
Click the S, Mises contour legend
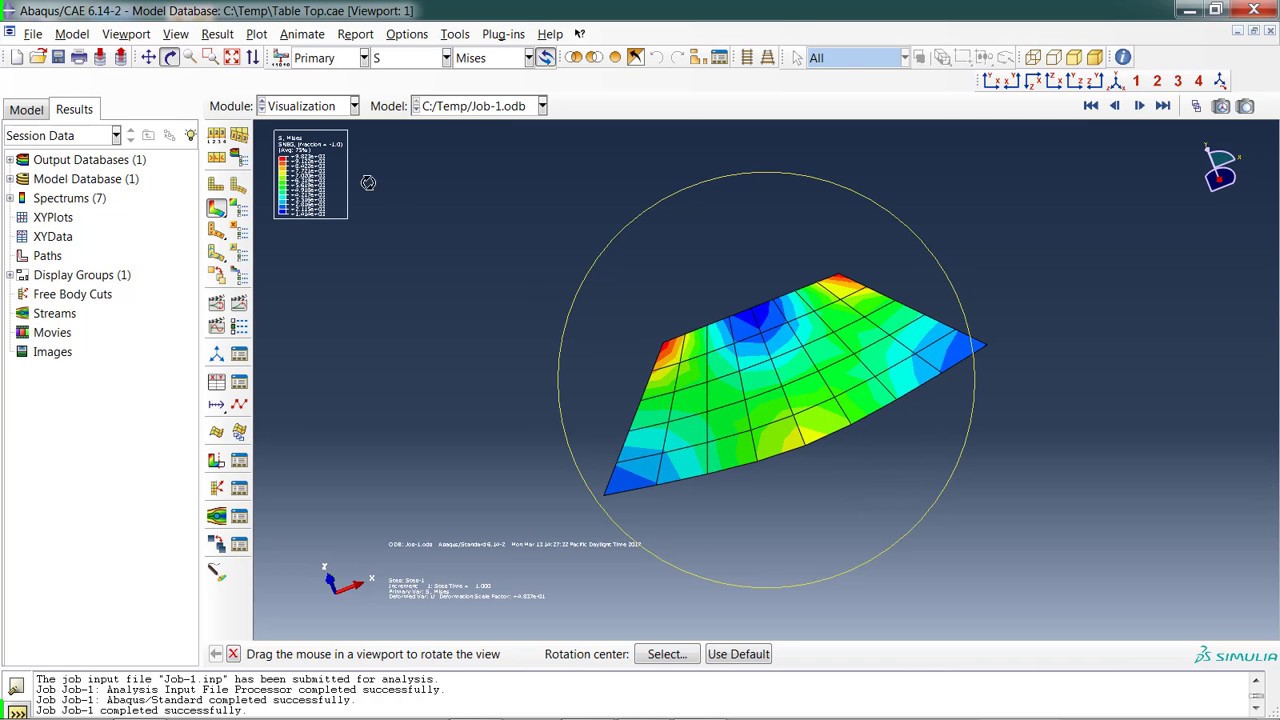click(311, 174)
